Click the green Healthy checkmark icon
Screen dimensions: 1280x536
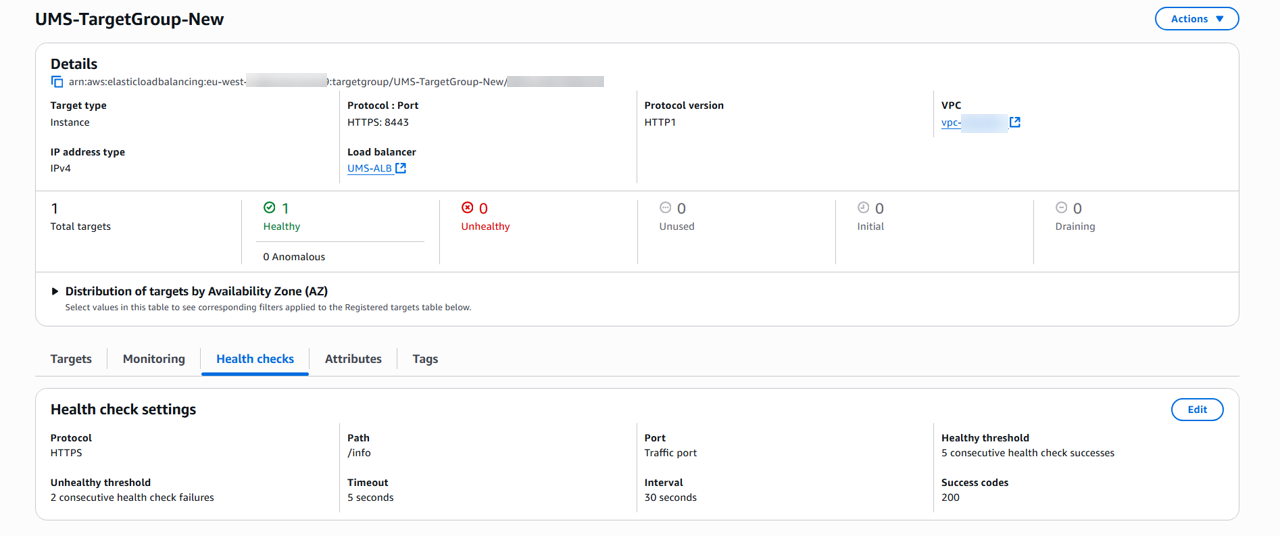tap(269, 208)
